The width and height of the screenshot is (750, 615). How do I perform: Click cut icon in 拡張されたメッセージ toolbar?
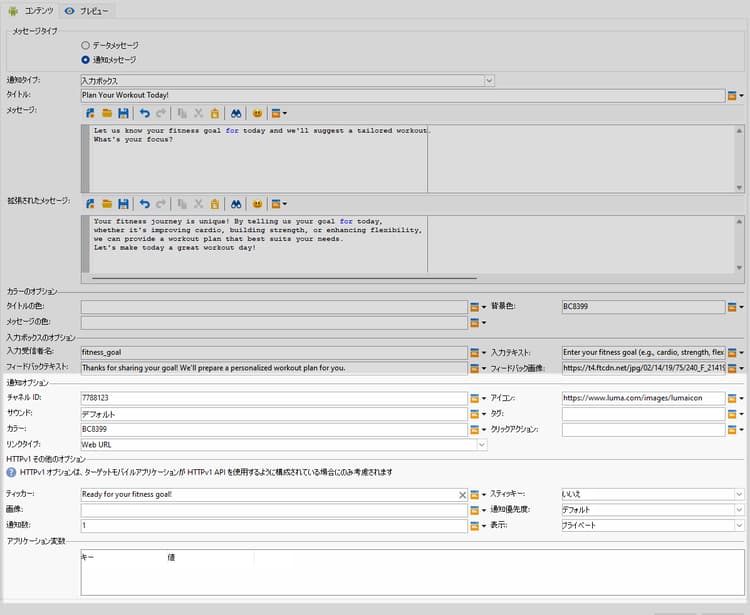pos(199,204)
